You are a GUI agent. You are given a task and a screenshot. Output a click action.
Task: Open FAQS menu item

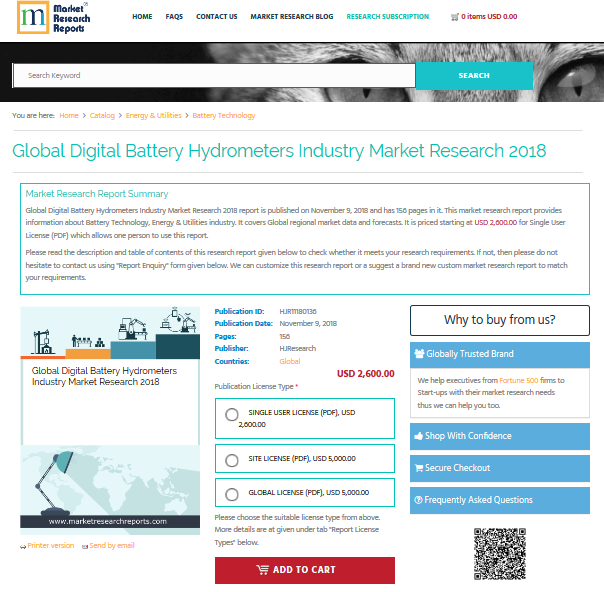[174, 17]
